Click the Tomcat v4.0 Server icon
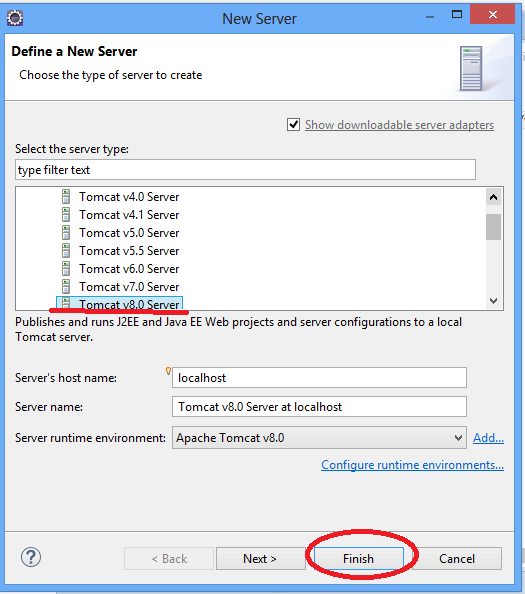The width and height of the screenshot is (525, 594). click(66, 197)
